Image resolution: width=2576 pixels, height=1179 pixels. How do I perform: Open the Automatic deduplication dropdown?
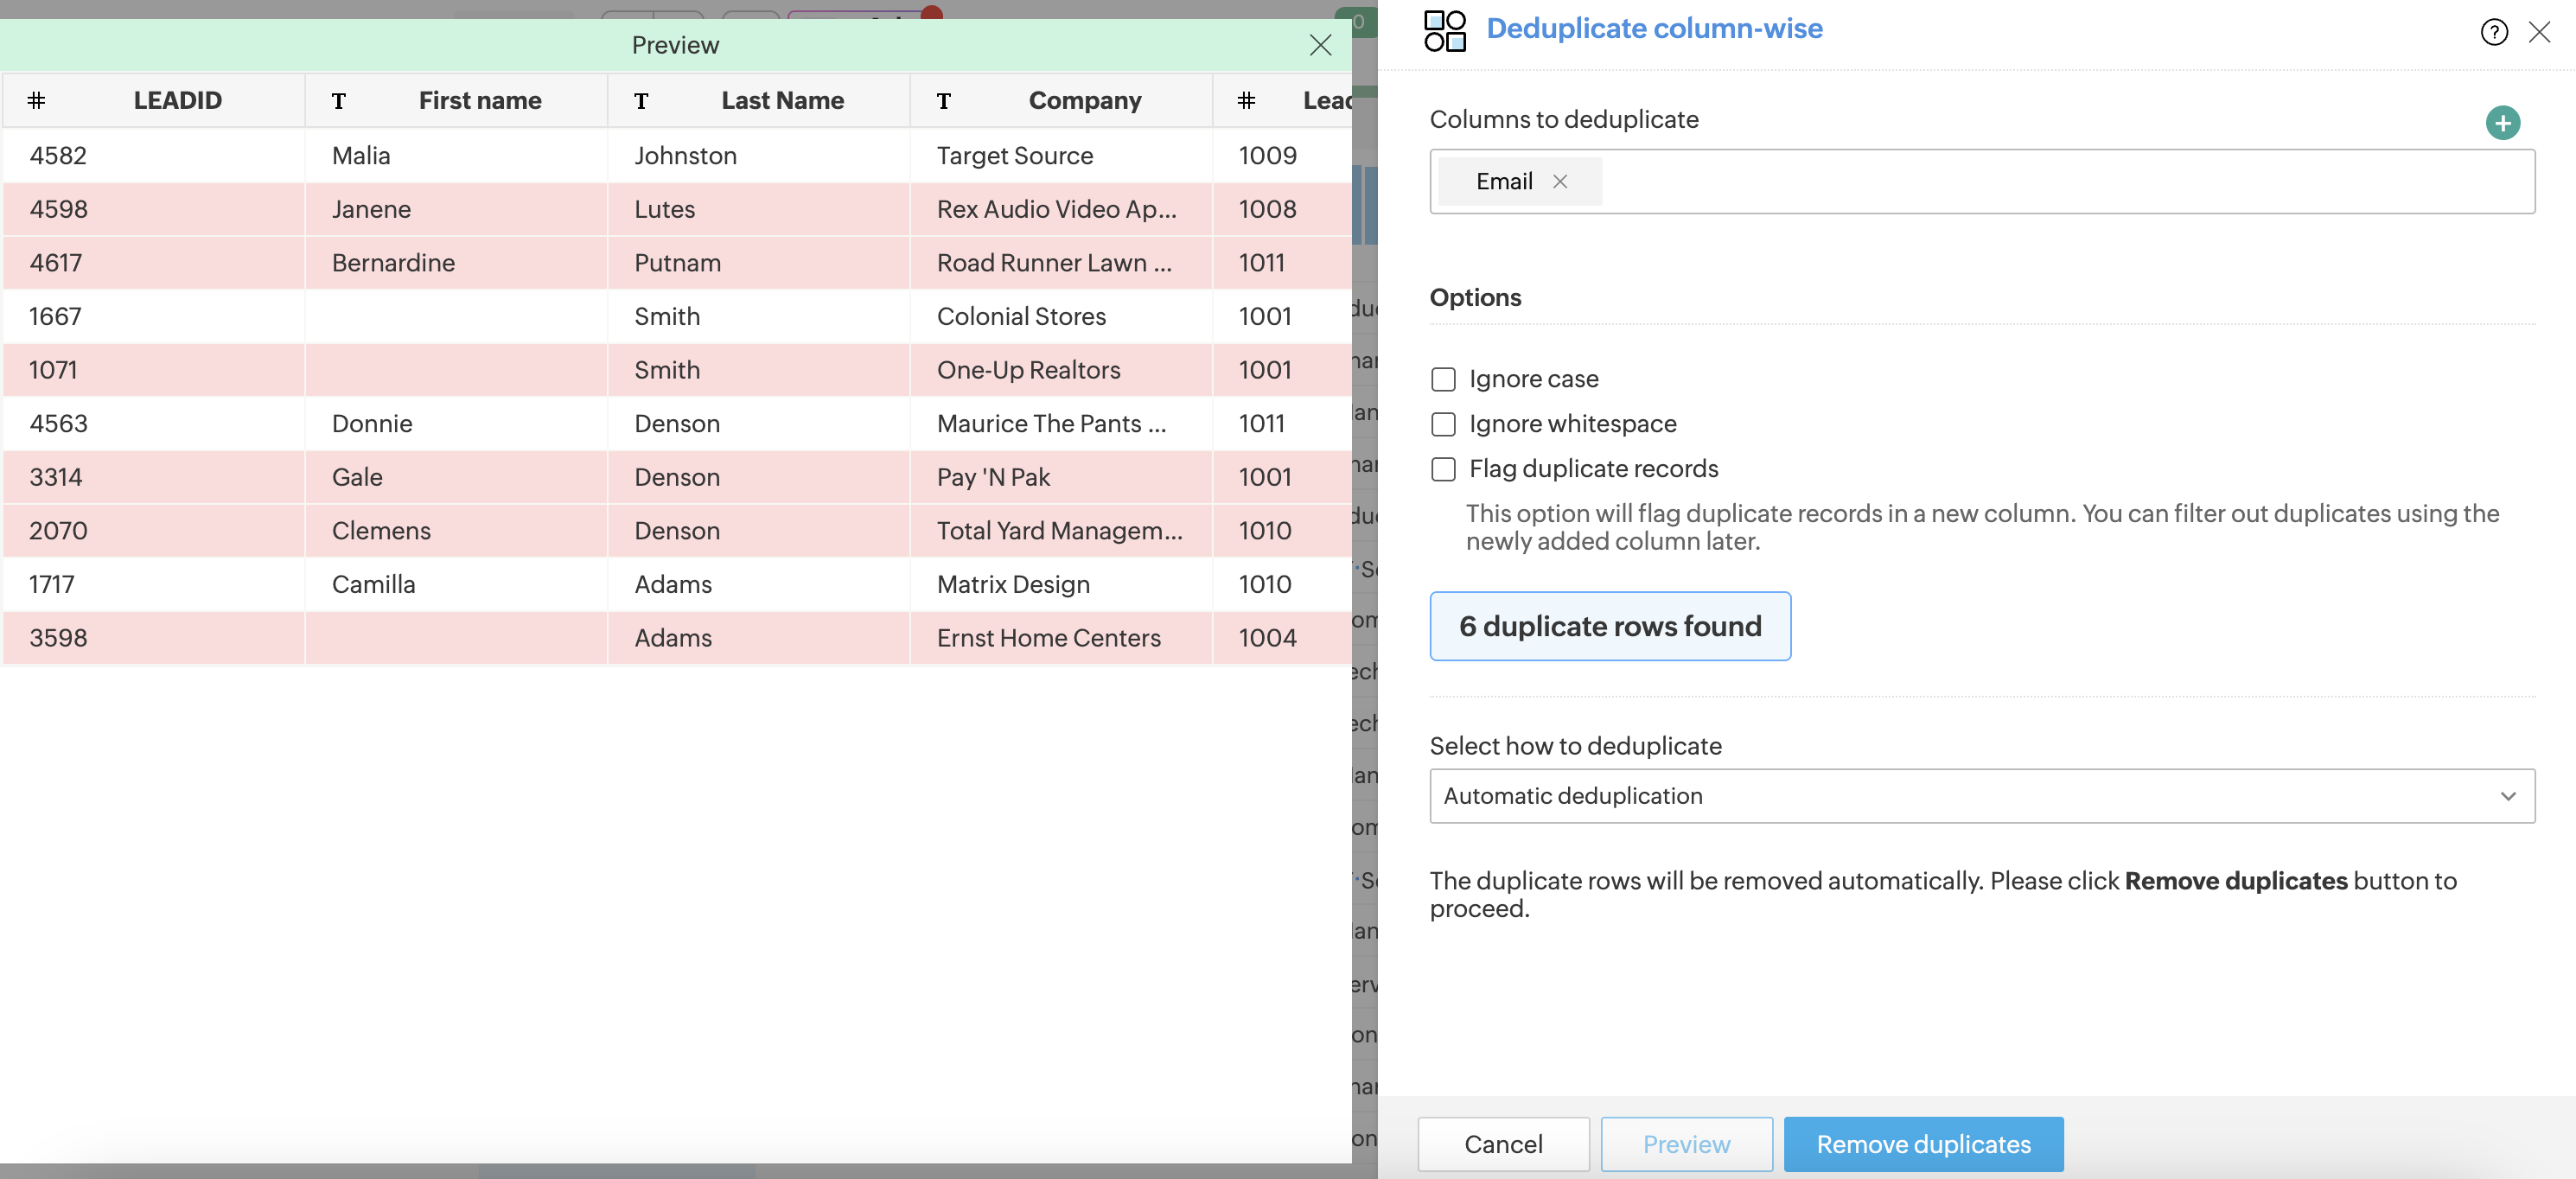pyautogui.click(x=1981, y=795)
